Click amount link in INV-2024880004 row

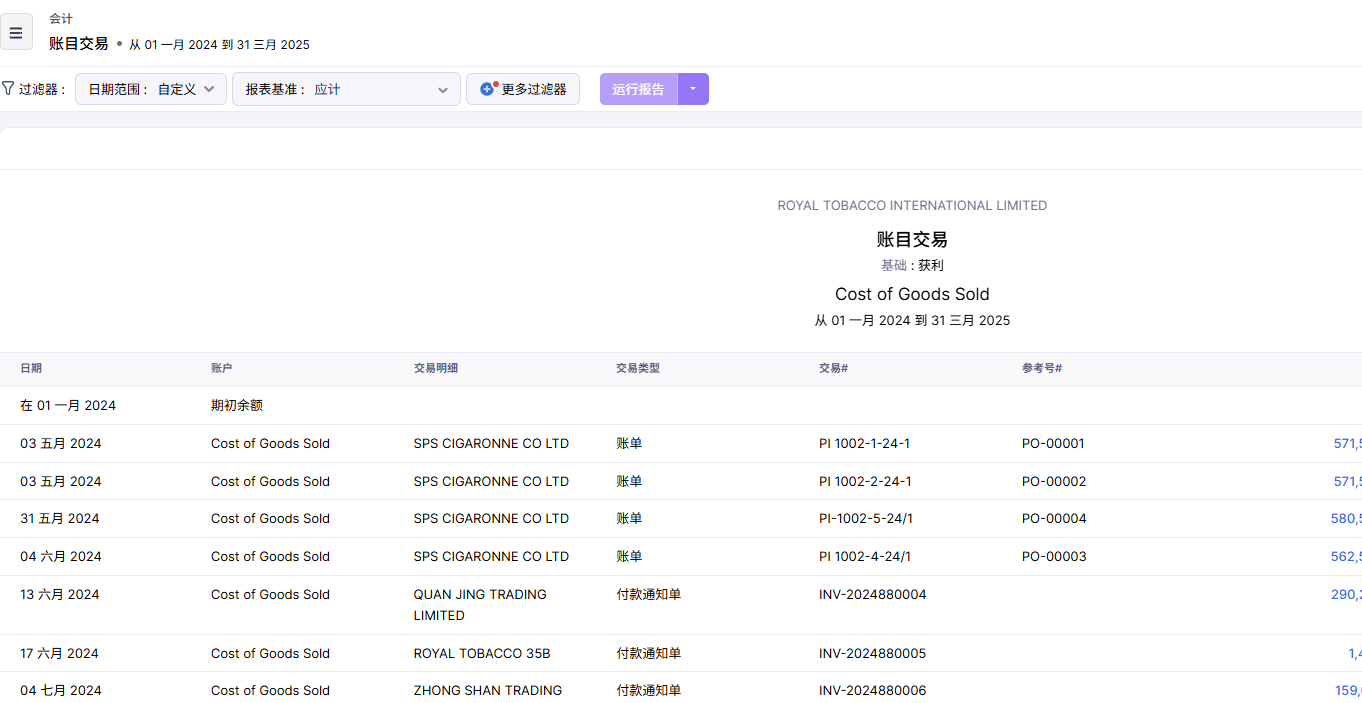point(1346,594)
